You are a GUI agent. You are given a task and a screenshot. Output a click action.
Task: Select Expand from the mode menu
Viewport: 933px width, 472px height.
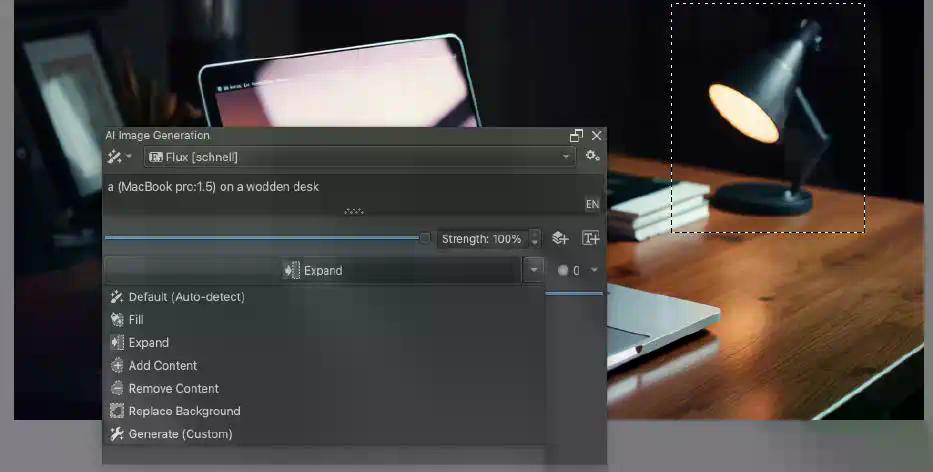(x=324, y=342)
